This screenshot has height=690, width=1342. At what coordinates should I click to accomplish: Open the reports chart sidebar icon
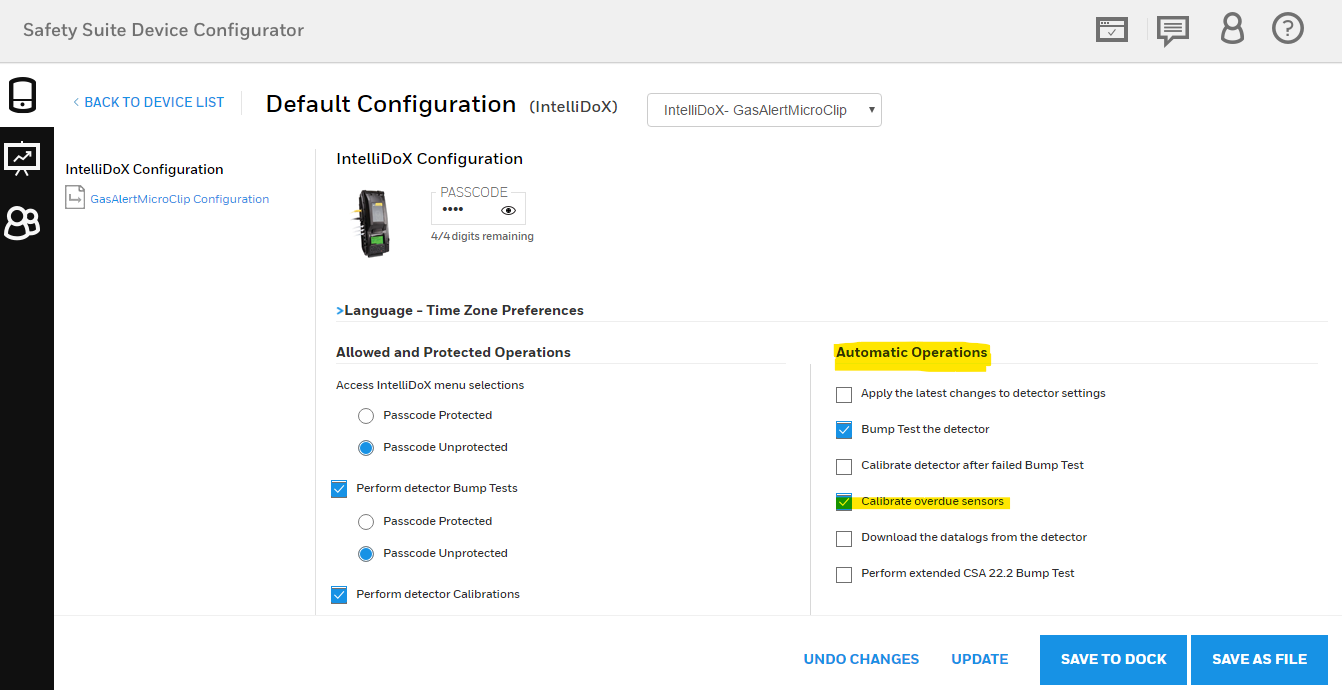click(22, 158)
